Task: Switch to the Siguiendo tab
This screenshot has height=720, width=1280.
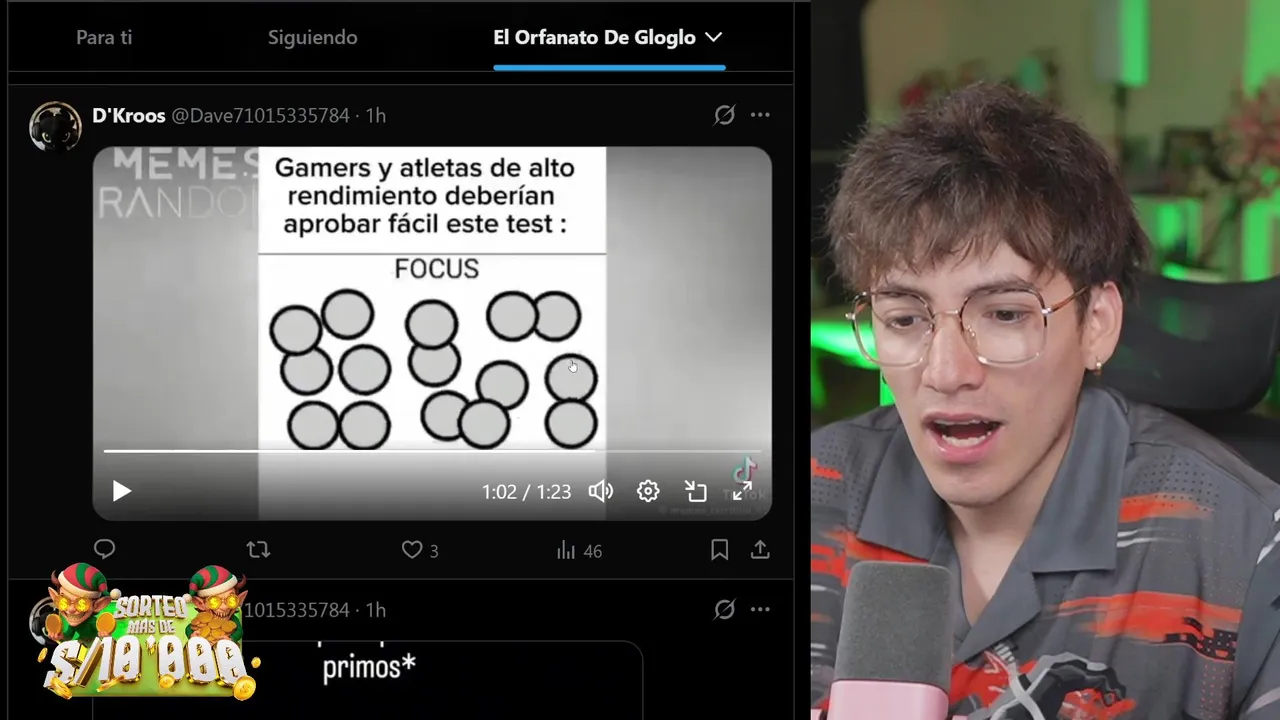Action: tap(312, 37)
